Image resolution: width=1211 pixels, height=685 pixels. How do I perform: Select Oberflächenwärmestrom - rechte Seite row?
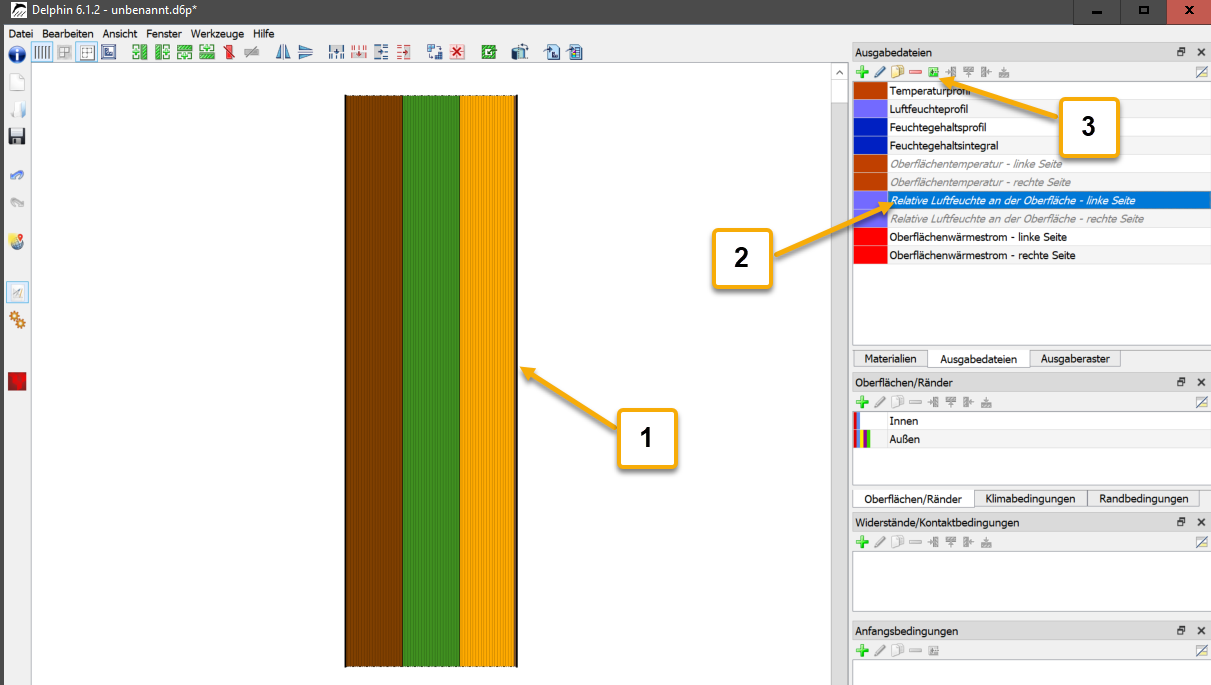1031,255
